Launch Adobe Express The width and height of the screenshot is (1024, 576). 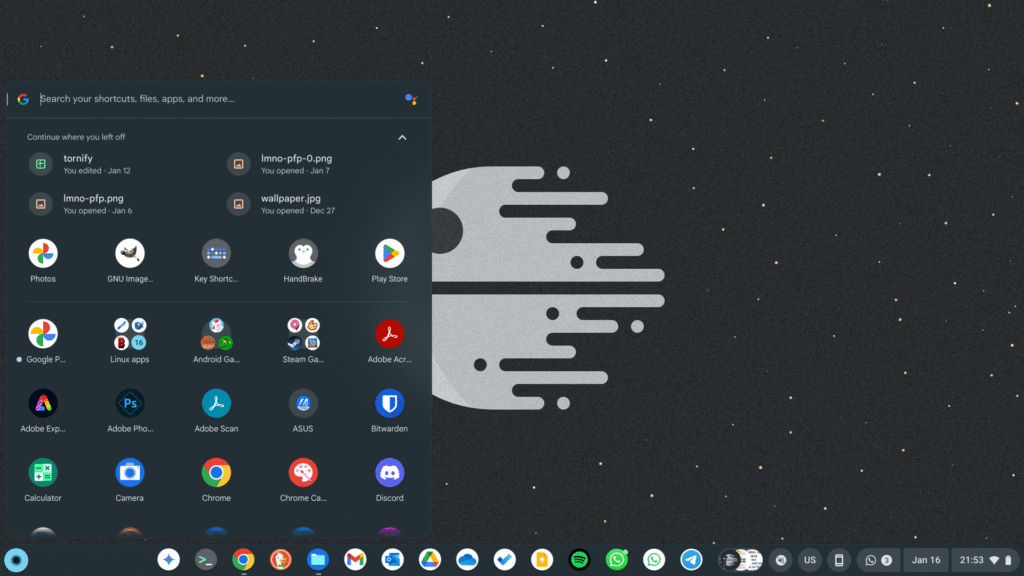42,404
